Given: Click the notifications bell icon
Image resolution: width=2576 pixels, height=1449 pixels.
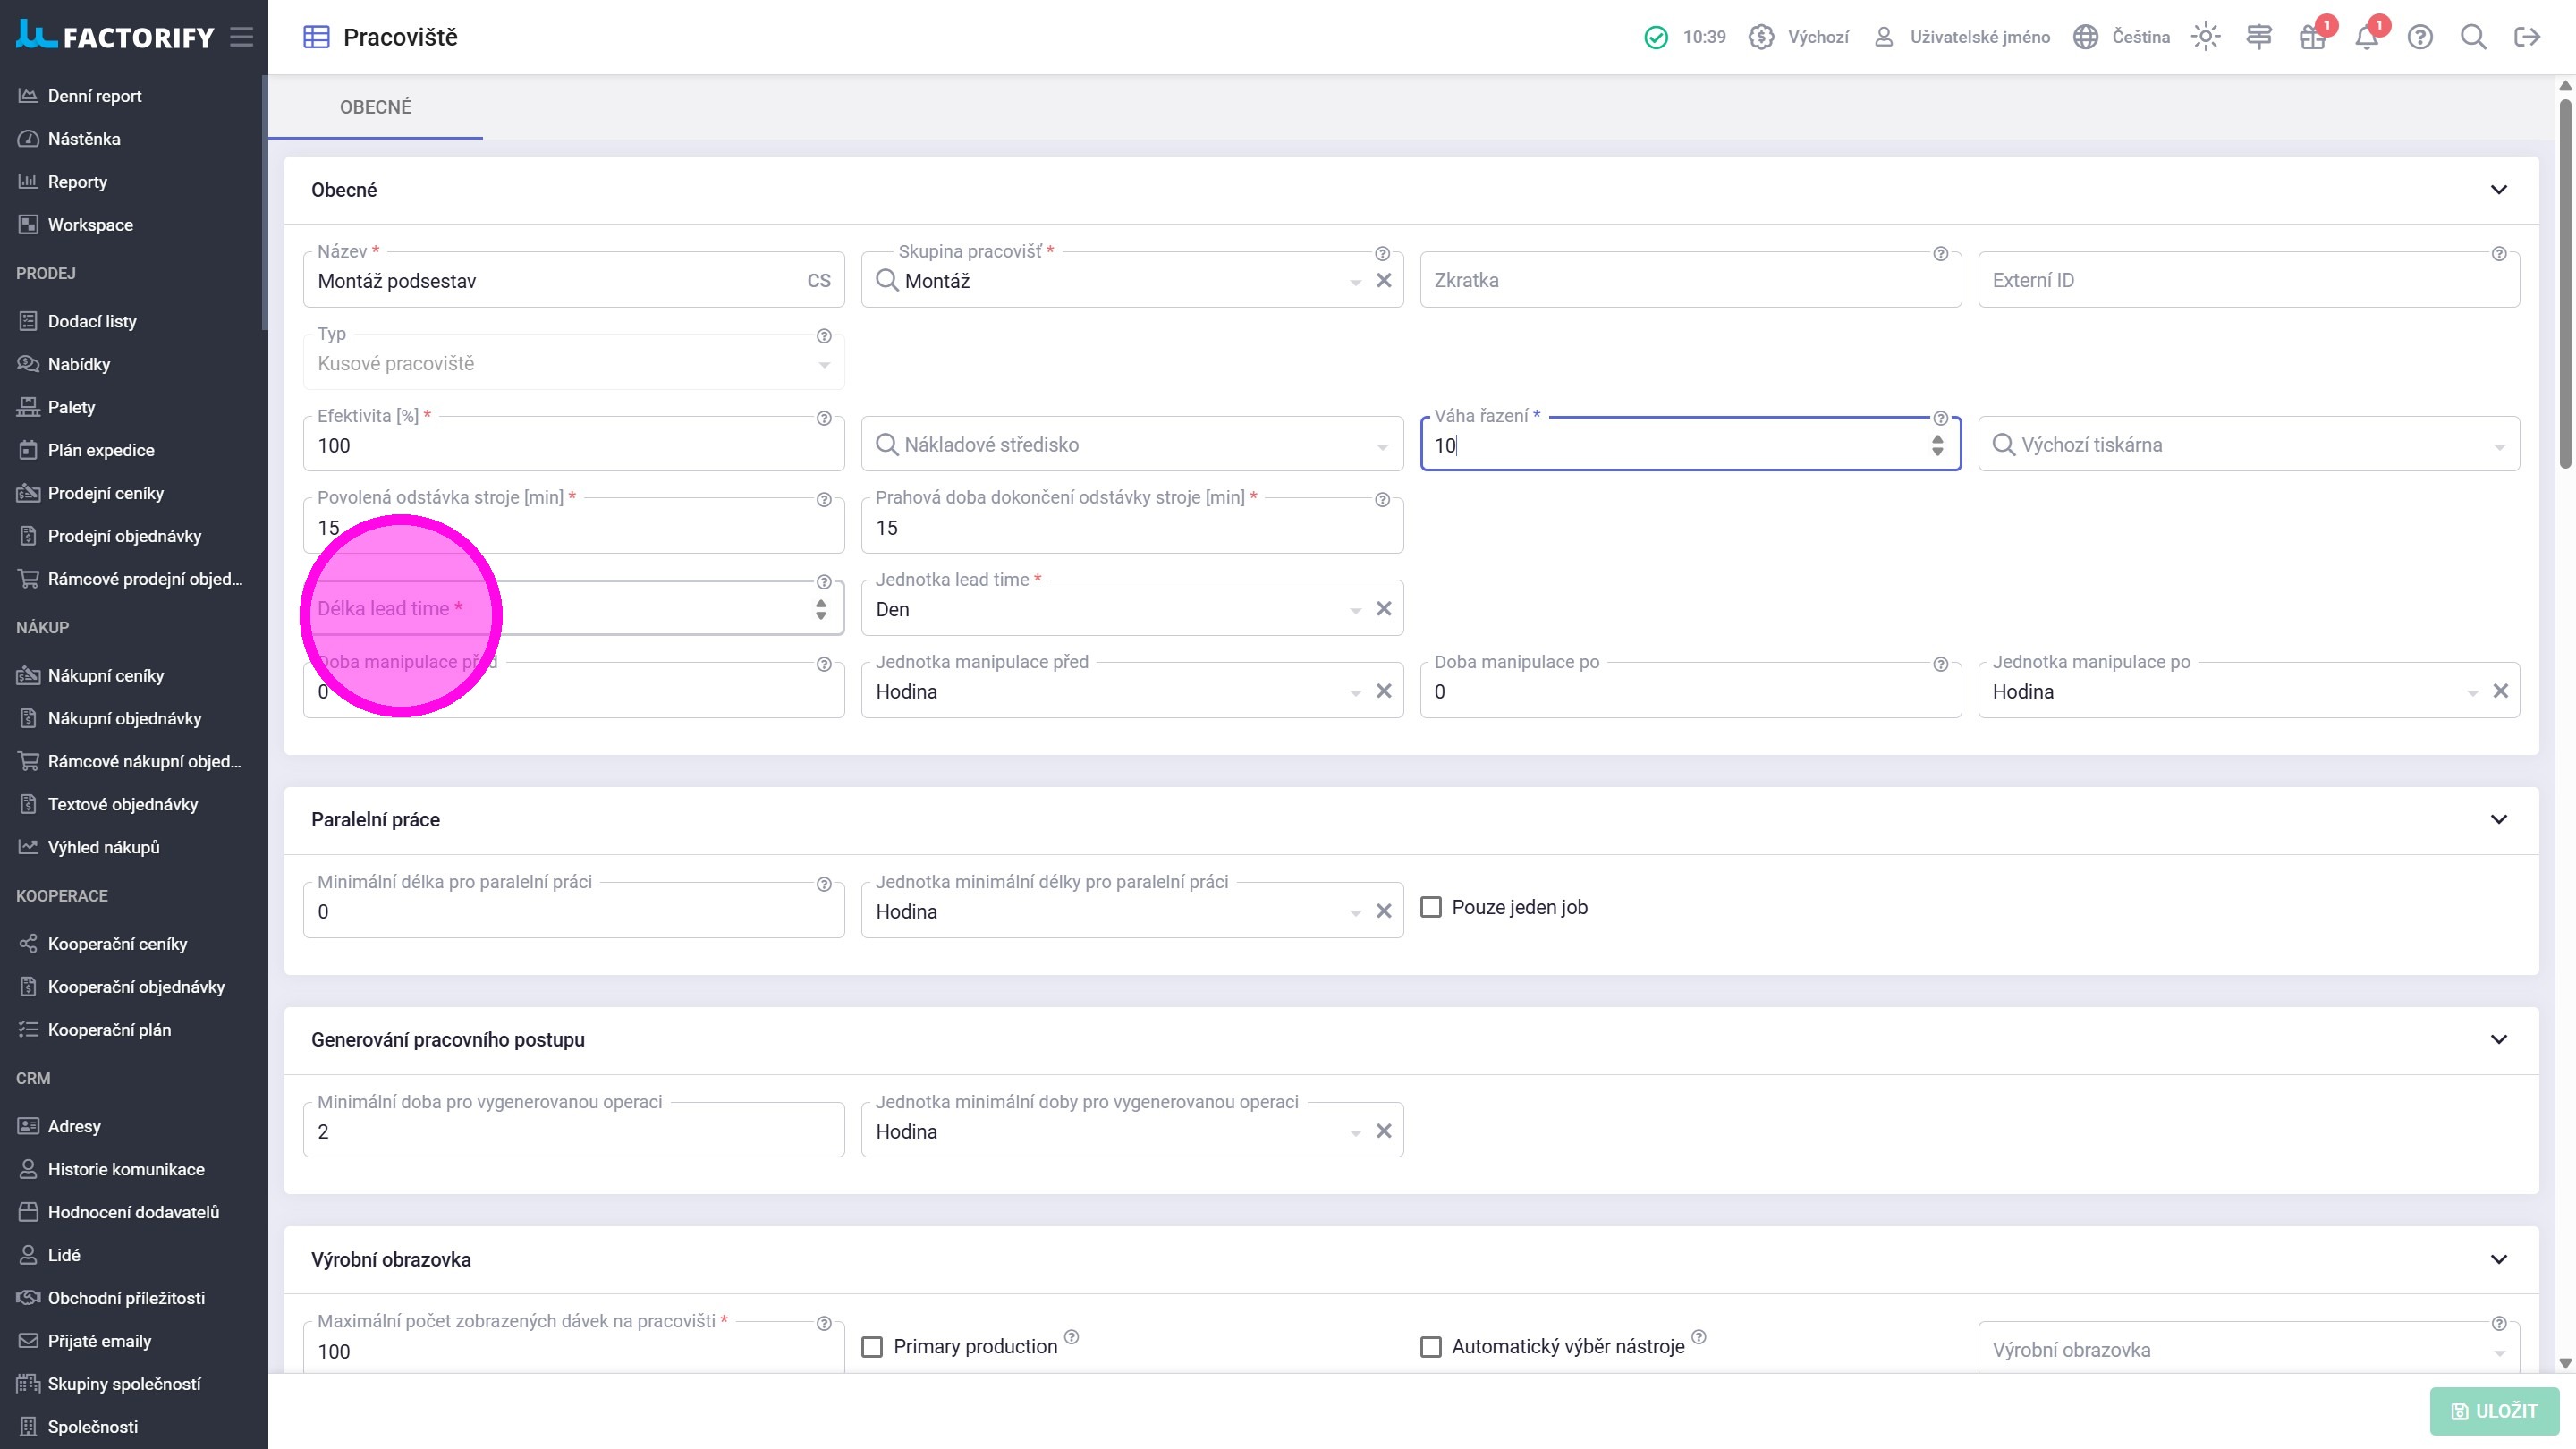Looking at the screenshot, I should [2366, 38].
